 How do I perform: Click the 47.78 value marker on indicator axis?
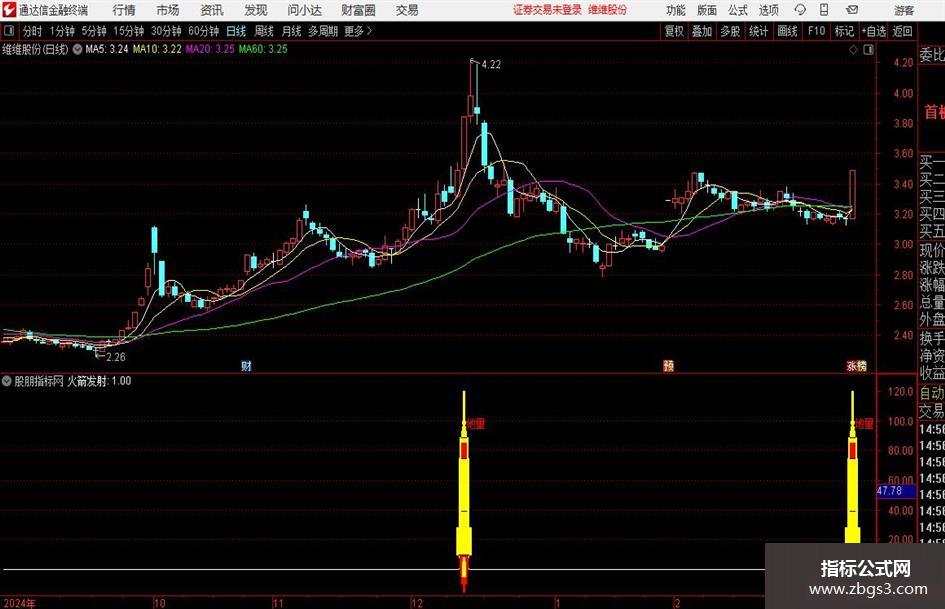[x=896, y=491]
